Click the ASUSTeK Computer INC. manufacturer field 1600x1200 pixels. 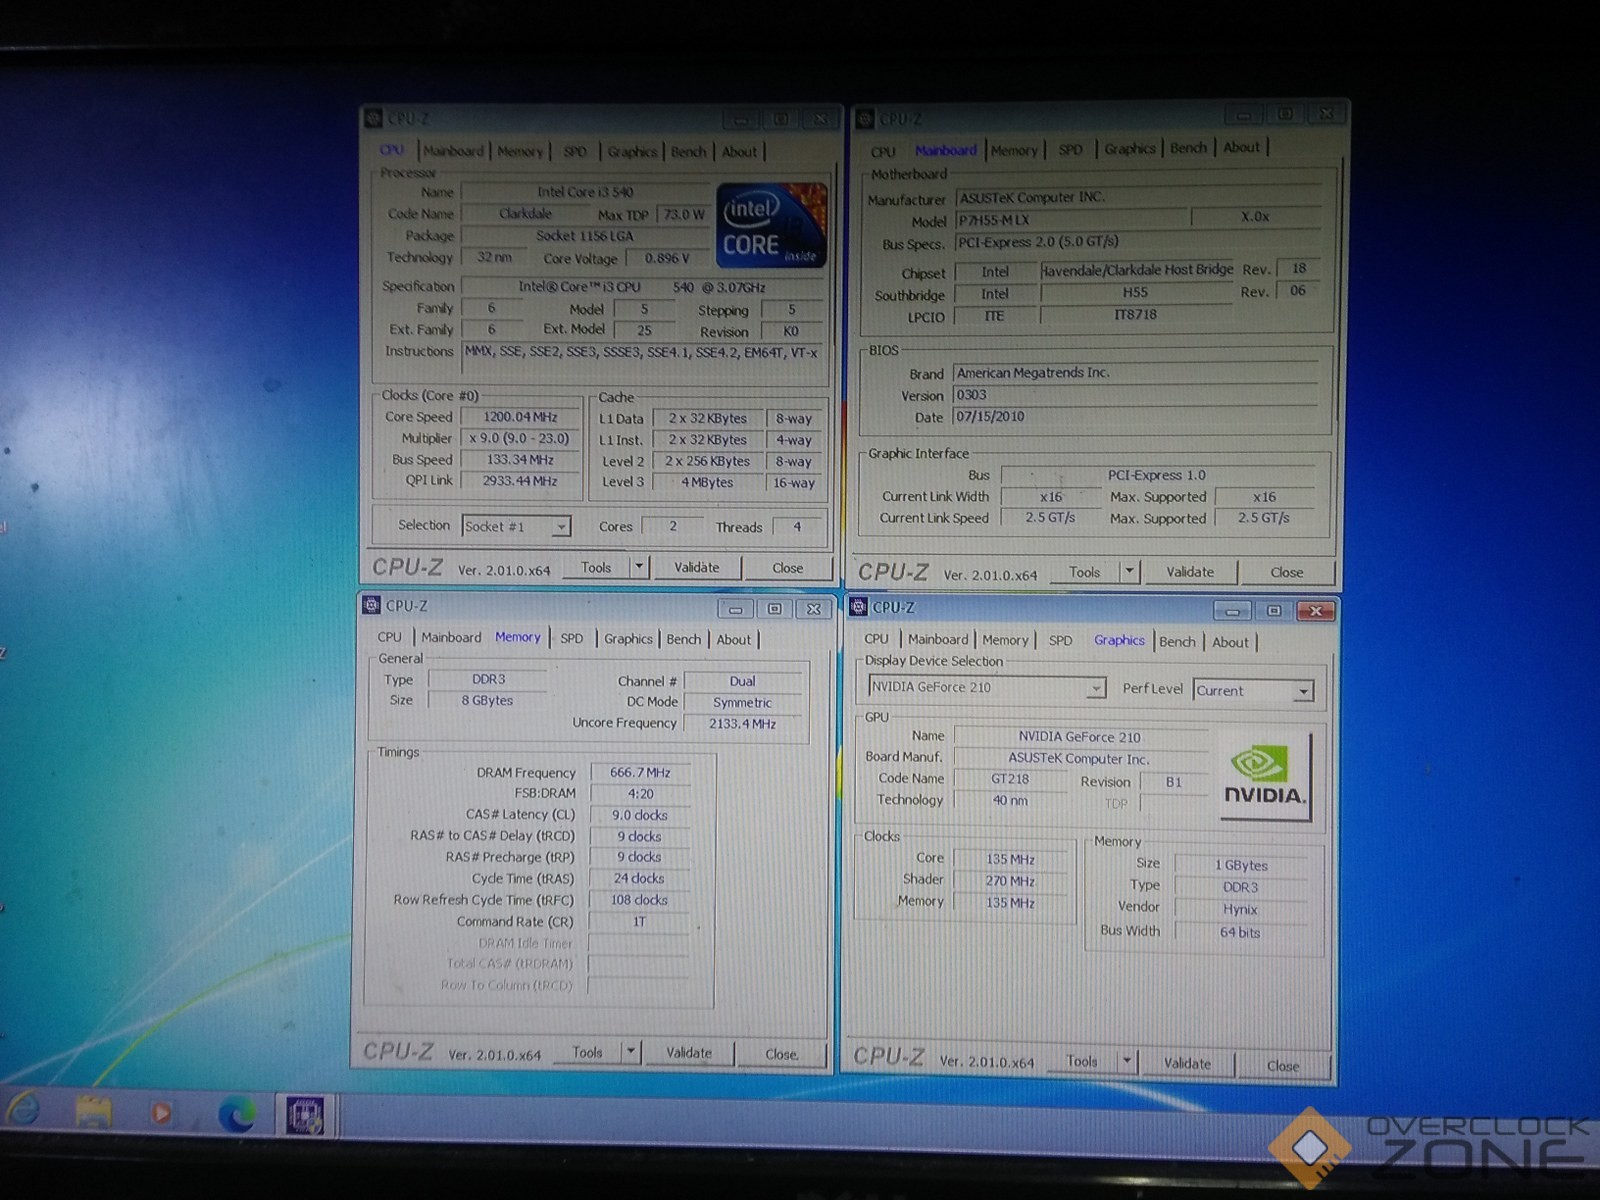1137,197
